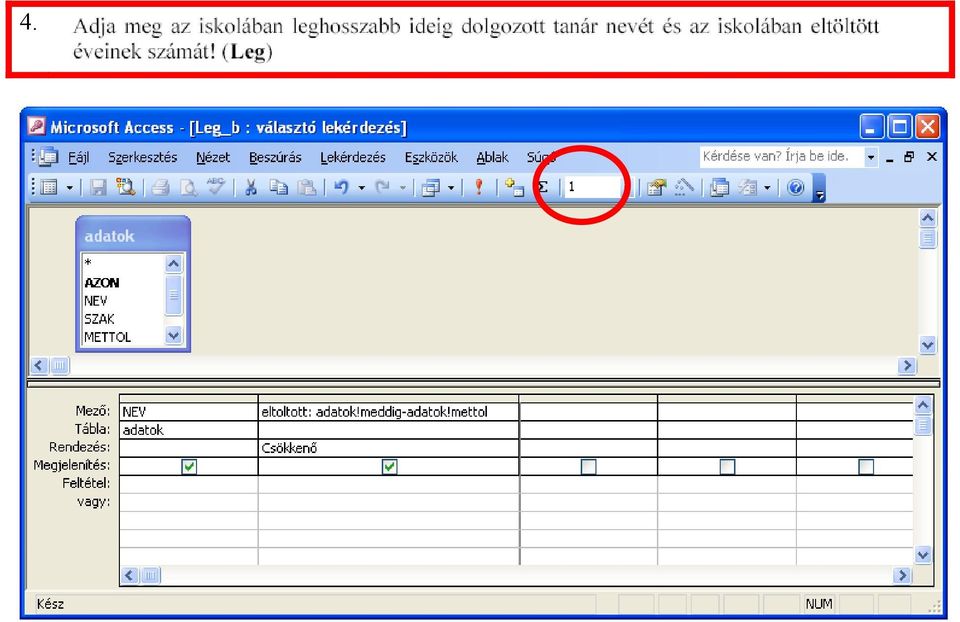The height and width of the screenshot is (622, 960).
Task: Open Print Preview from the toolbar
Action: pos(189,187)
